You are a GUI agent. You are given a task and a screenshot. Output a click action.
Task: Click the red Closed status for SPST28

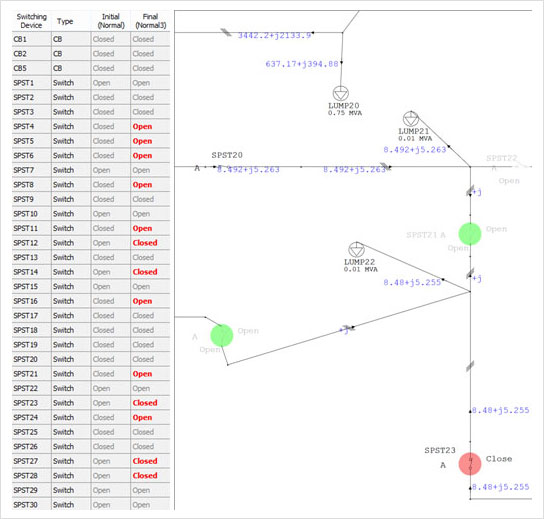pyautogui.click(x=145, y=476)
